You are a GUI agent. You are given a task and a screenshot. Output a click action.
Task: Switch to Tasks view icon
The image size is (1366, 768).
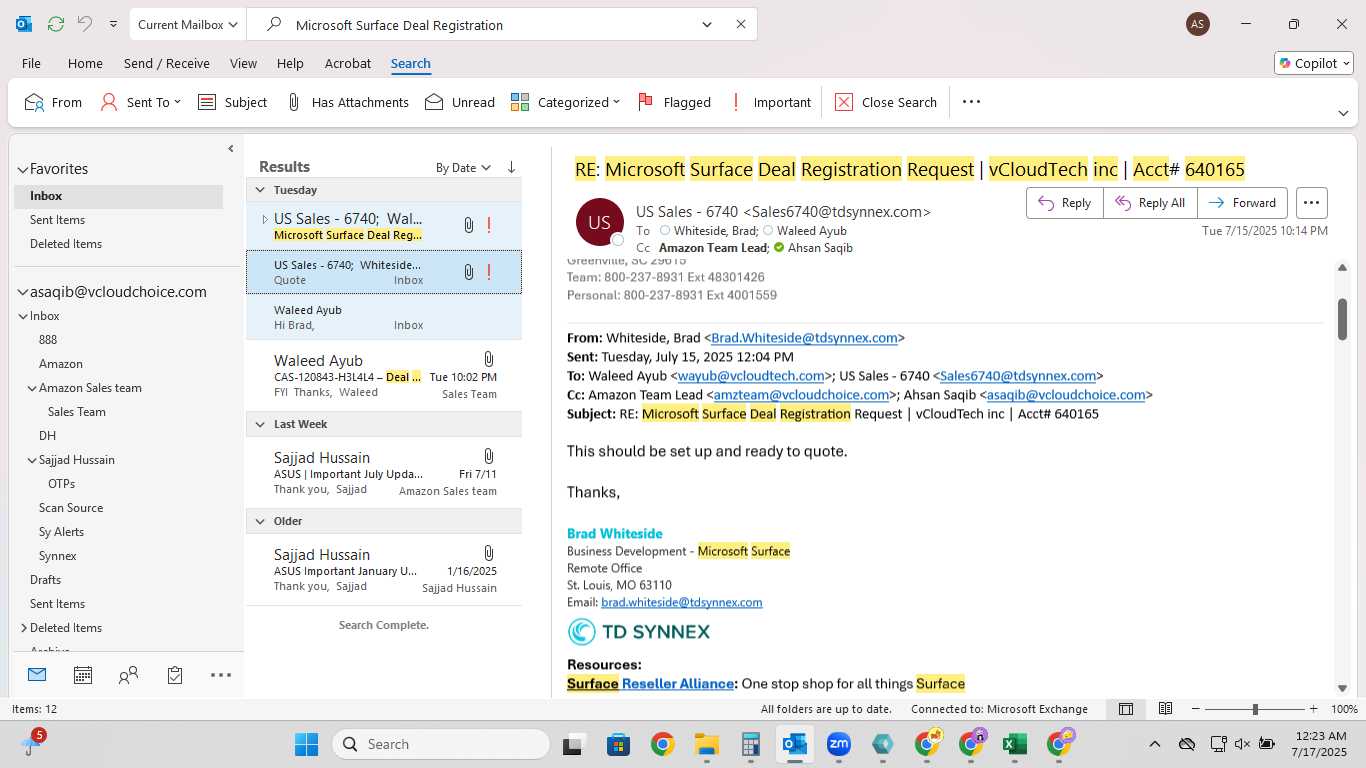(175, 675)
